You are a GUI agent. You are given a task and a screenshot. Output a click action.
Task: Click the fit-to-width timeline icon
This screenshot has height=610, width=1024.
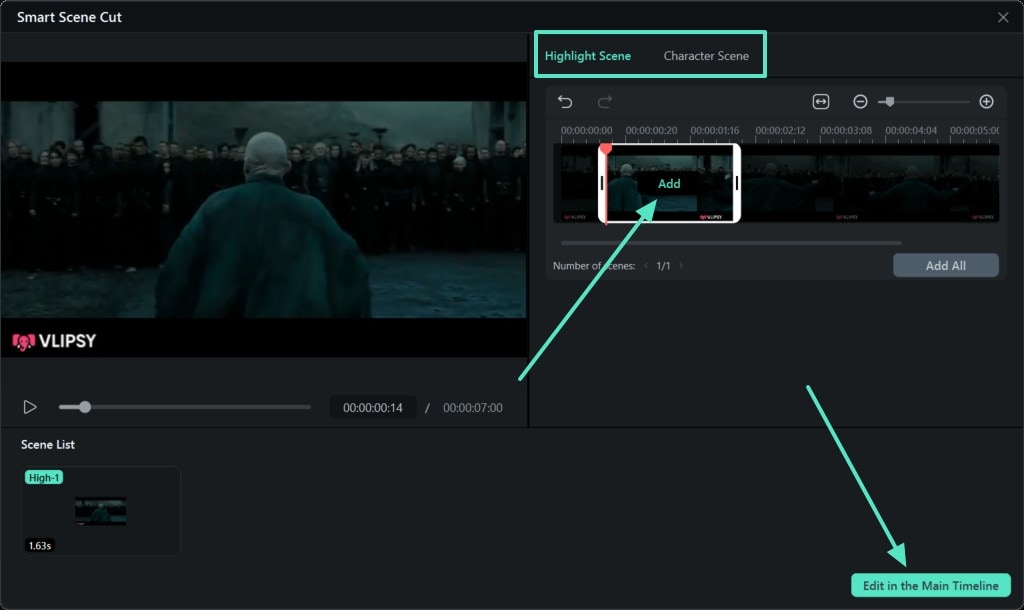820,101
